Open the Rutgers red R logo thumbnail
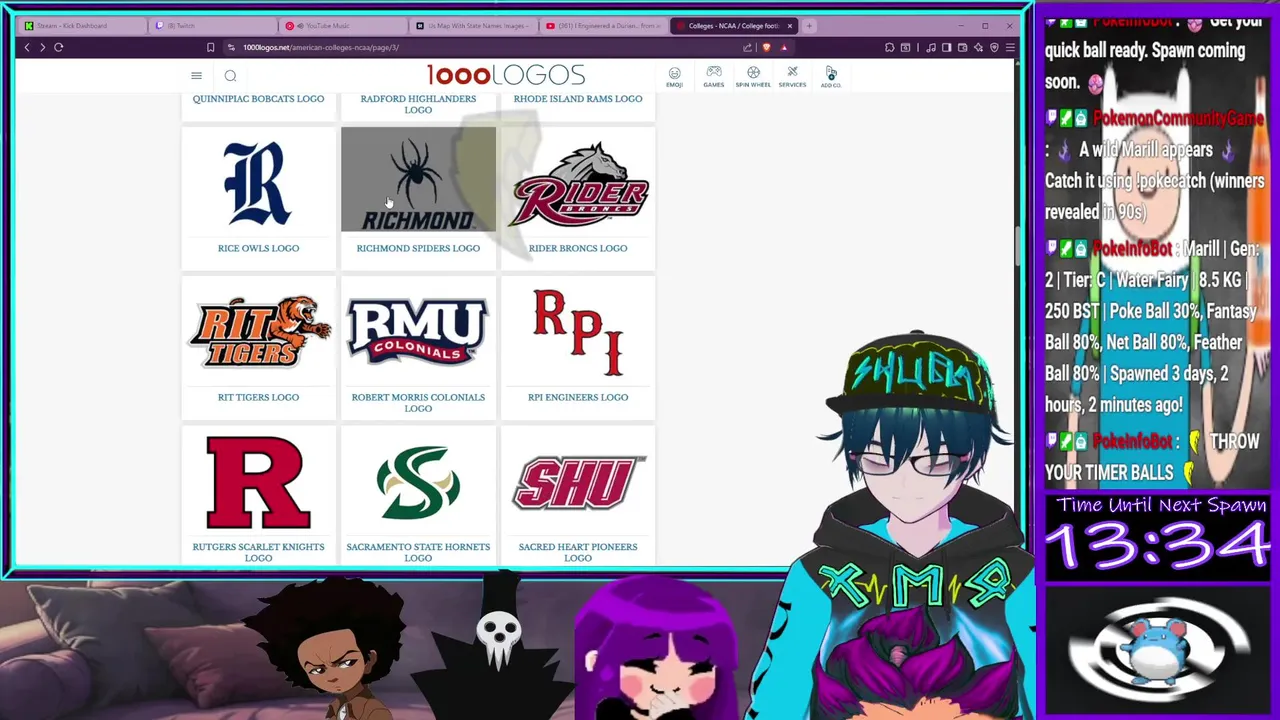 pos(258,482)
